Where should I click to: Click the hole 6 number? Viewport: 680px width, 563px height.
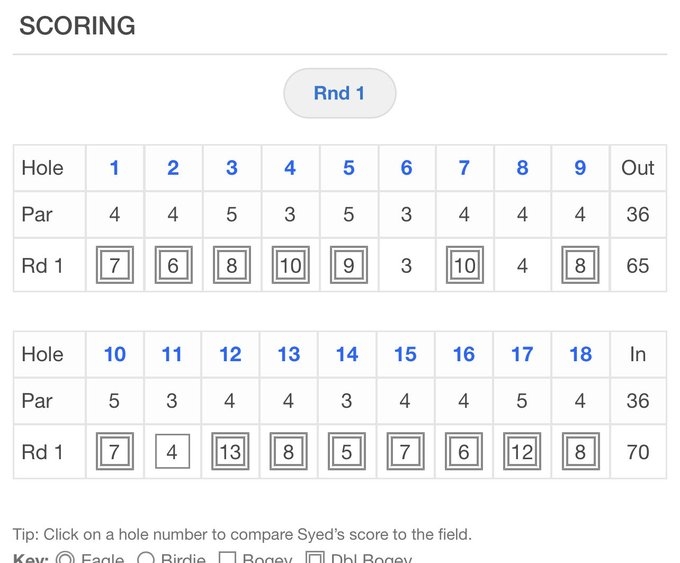click(x=406, y=168)
